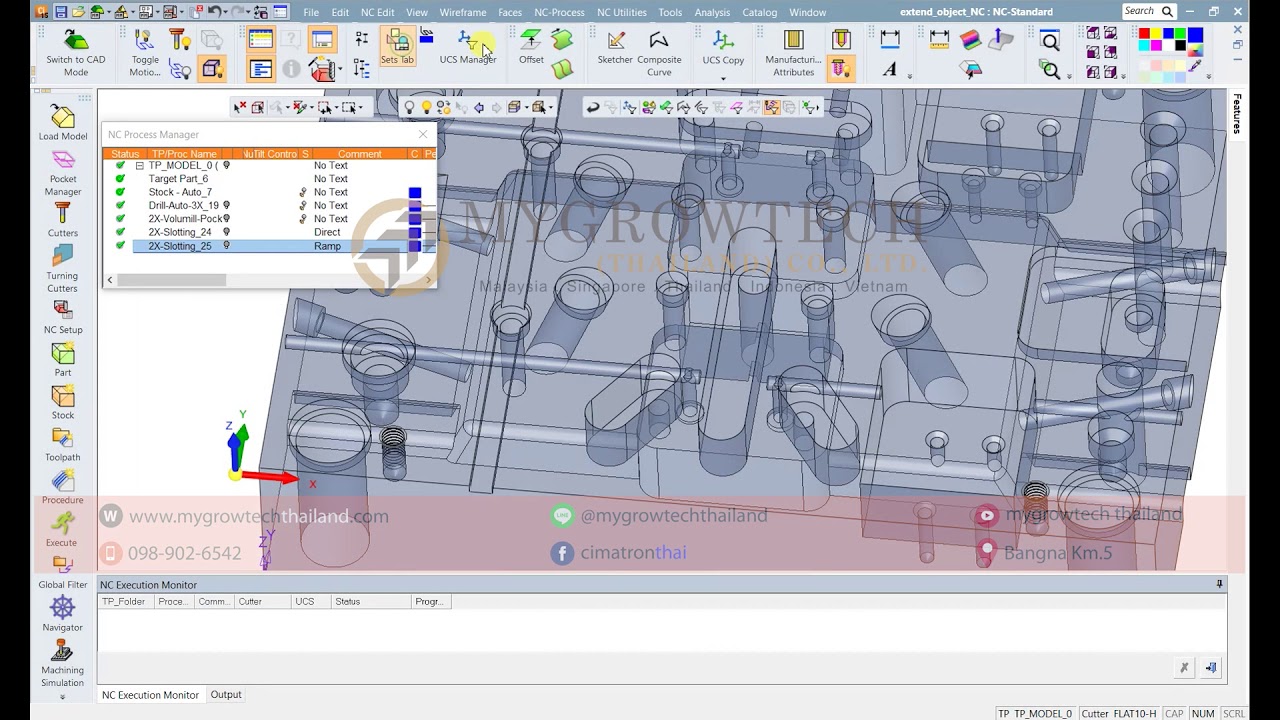1280x720 pixels.
Task: Sort by the Status column header
Action: (125, 154)
